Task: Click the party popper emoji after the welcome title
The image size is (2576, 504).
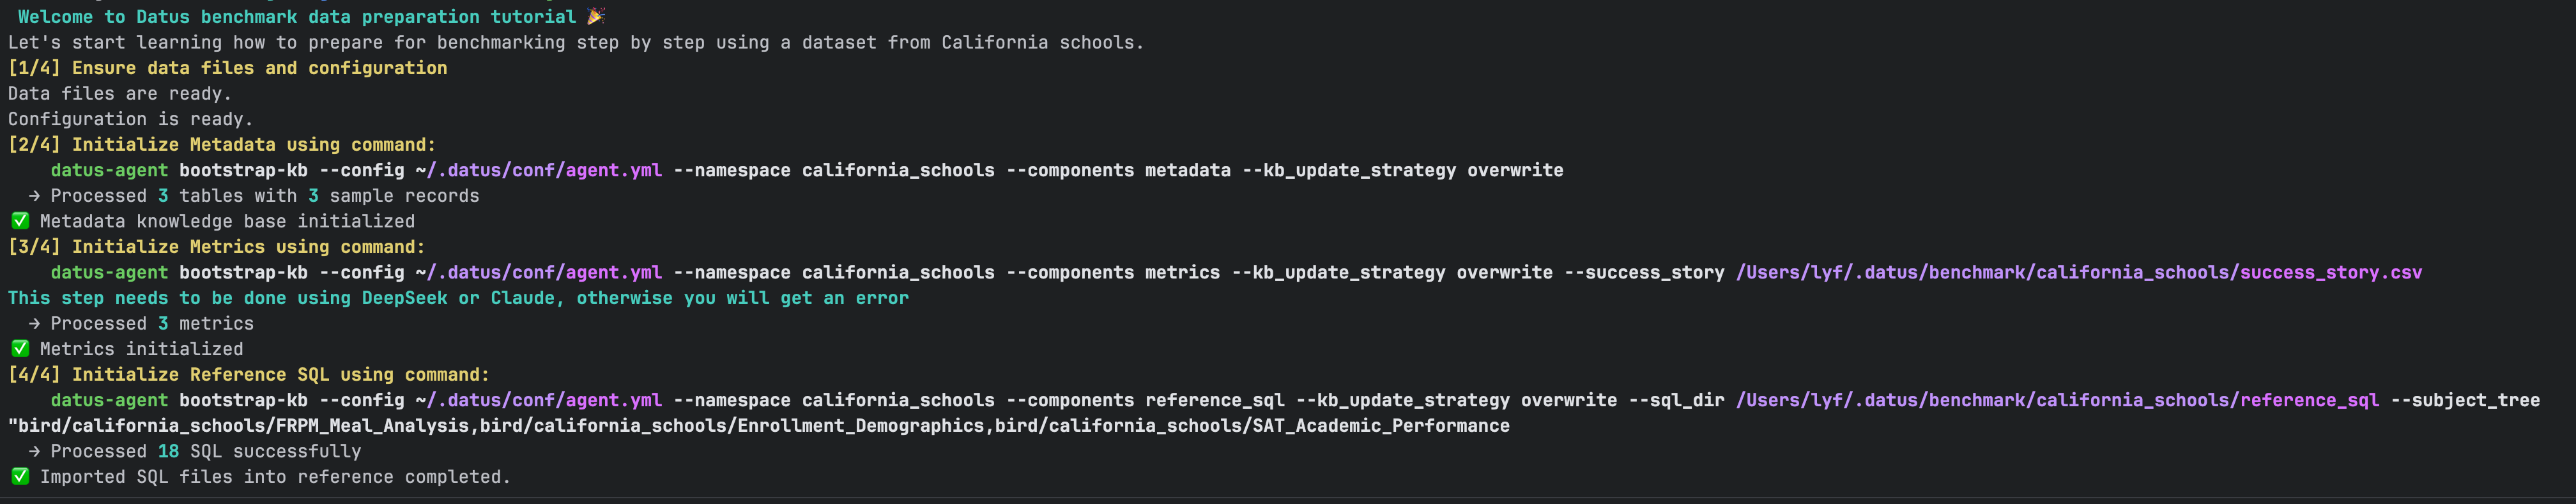Action: coord(596,16)
